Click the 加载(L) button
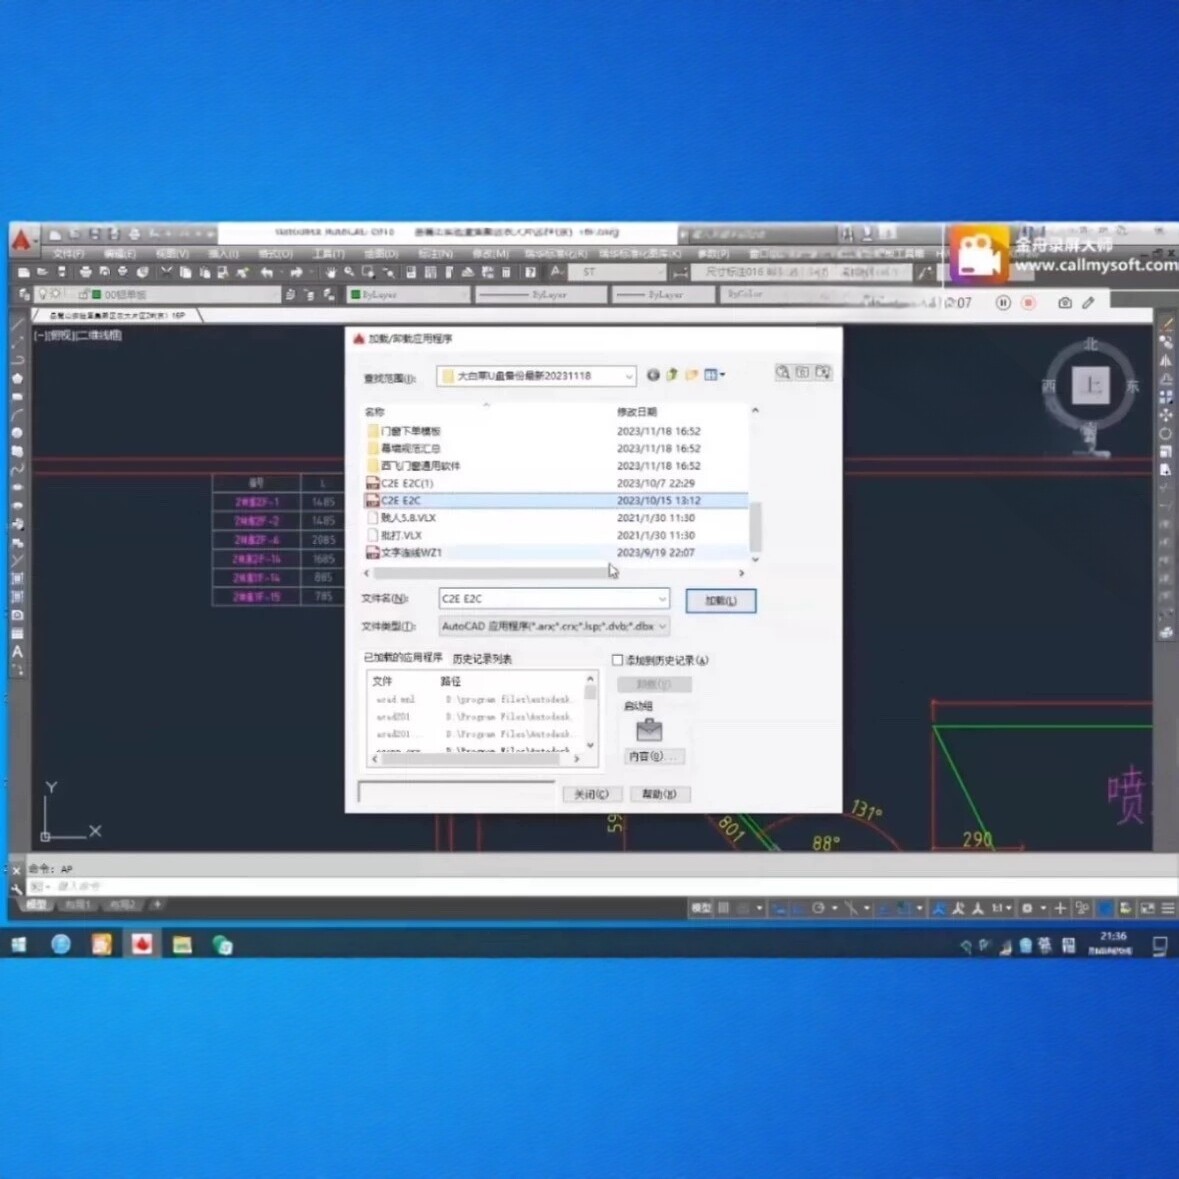 coord(720,601)
